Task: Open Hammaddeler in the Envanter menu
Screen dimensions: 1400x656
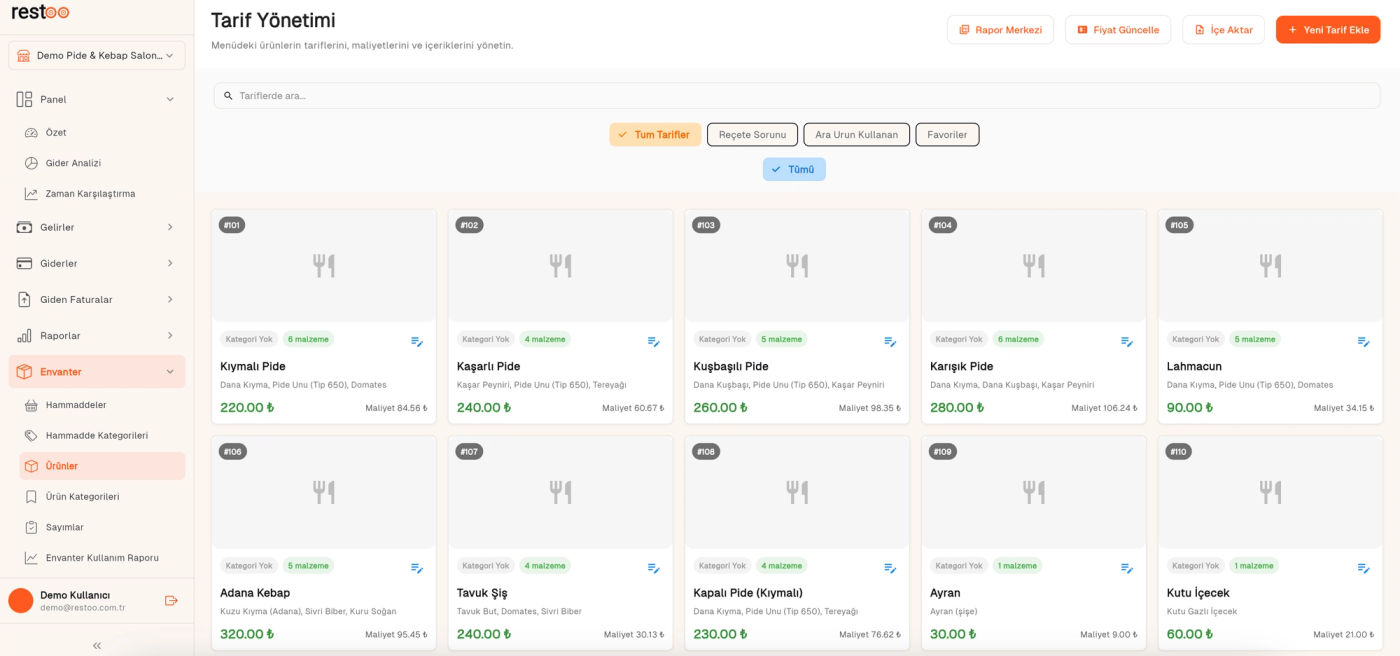Action: pos(102,405)
